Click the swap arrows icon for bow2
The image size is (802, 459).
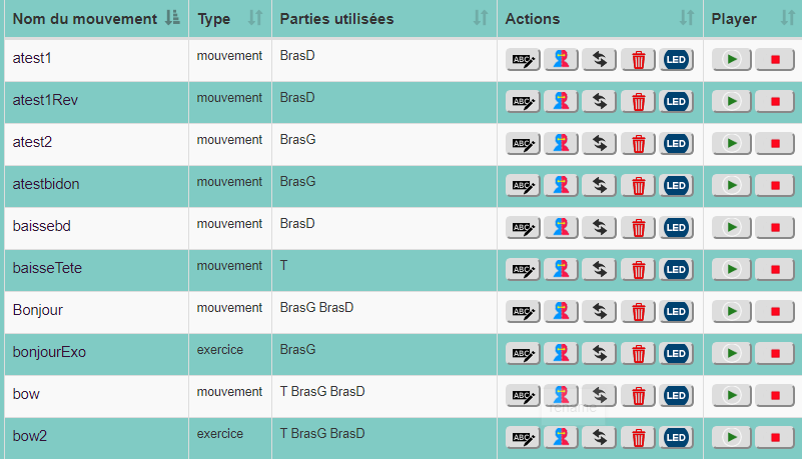[599, 438]
